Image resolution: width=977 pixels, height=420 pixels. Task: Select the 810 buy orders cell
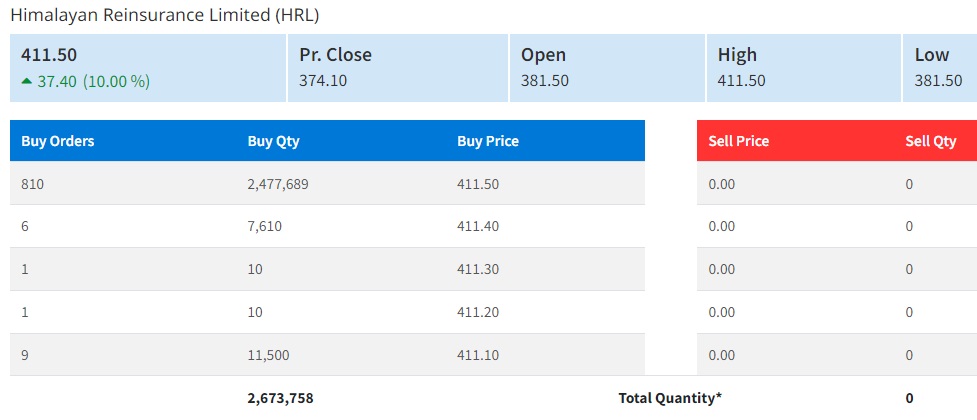(x=32, y=184)
